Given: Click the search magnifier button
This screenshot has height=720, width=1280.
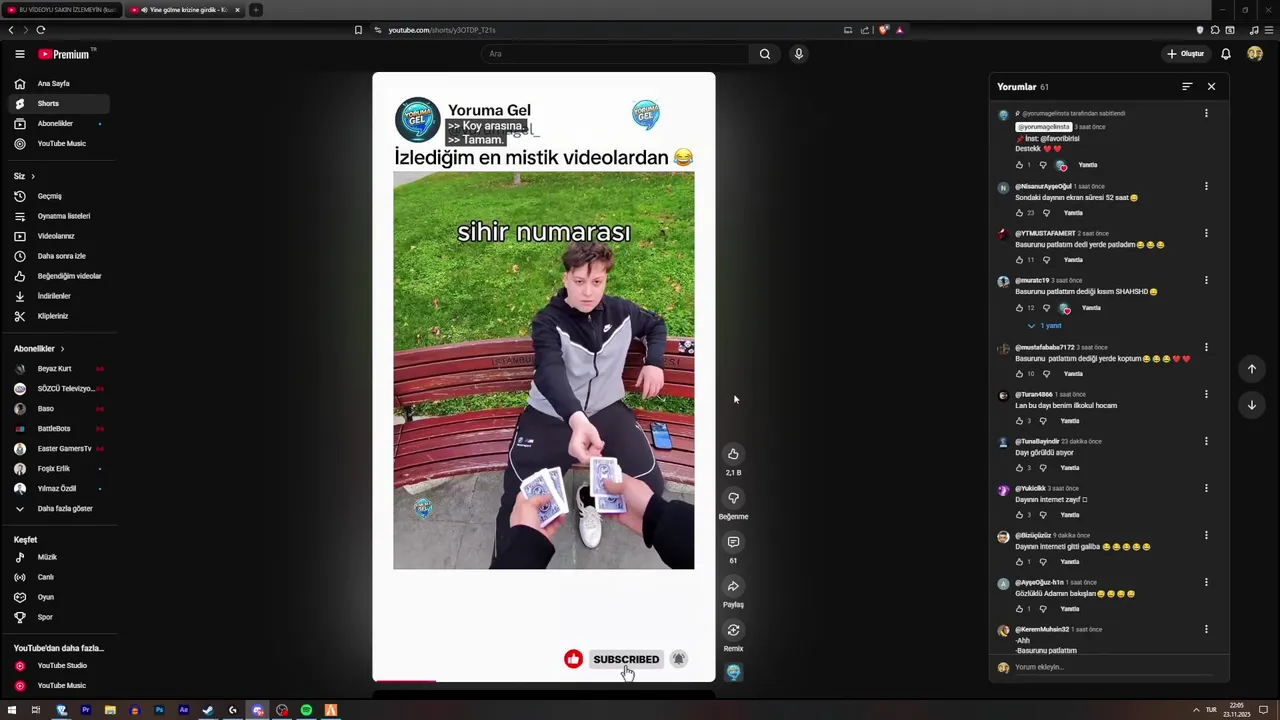Looking at the screenshot, I should (765, 54).
